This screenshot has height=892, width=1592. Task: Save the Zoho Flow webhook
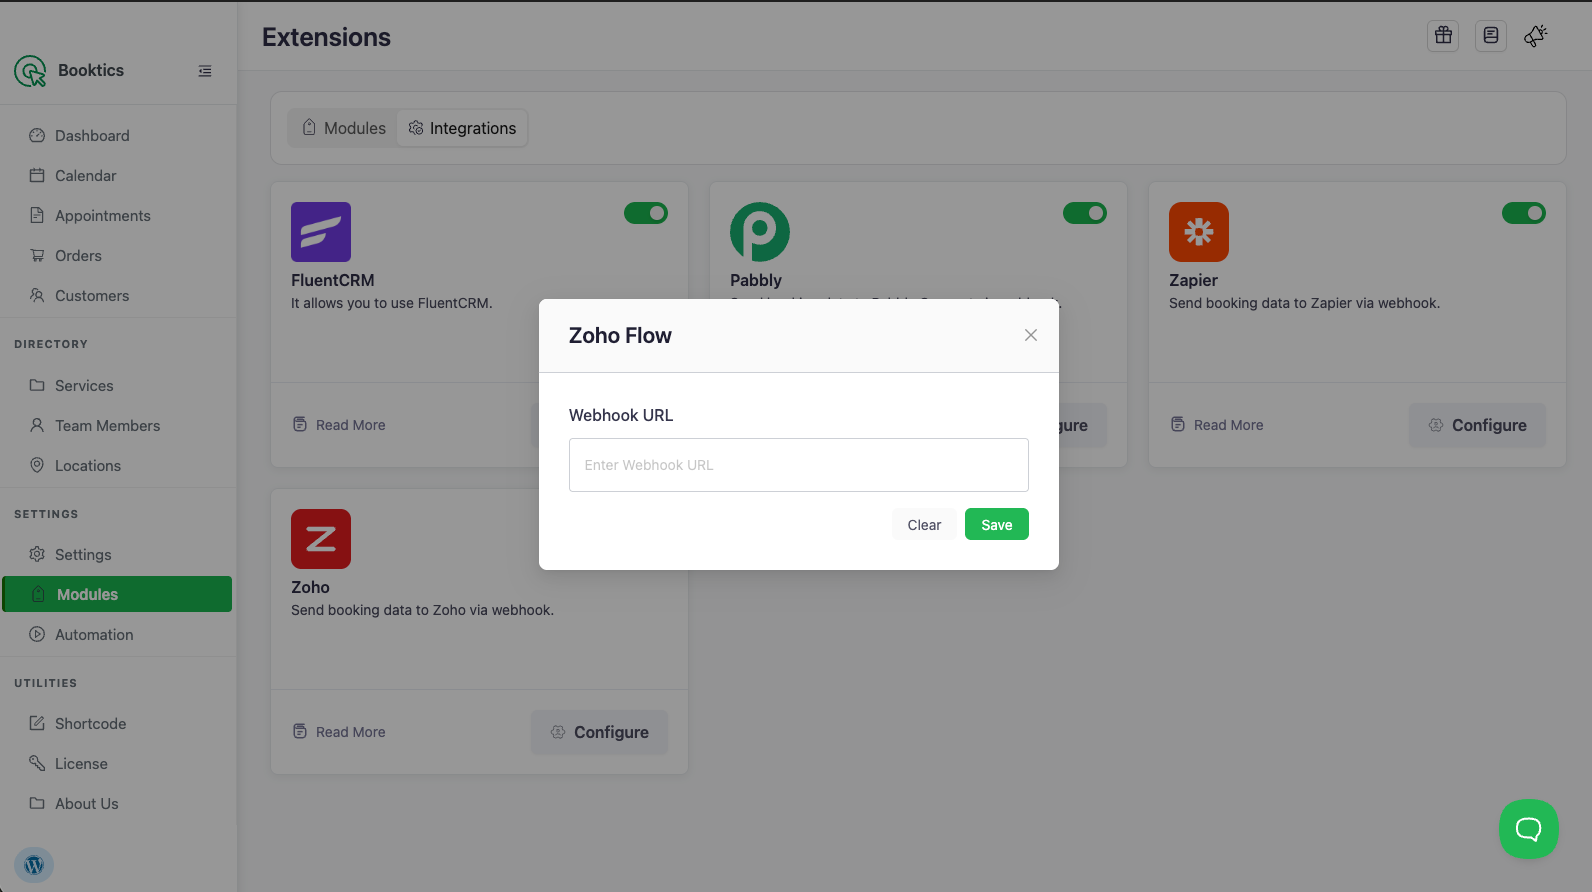tap(997, 525)
